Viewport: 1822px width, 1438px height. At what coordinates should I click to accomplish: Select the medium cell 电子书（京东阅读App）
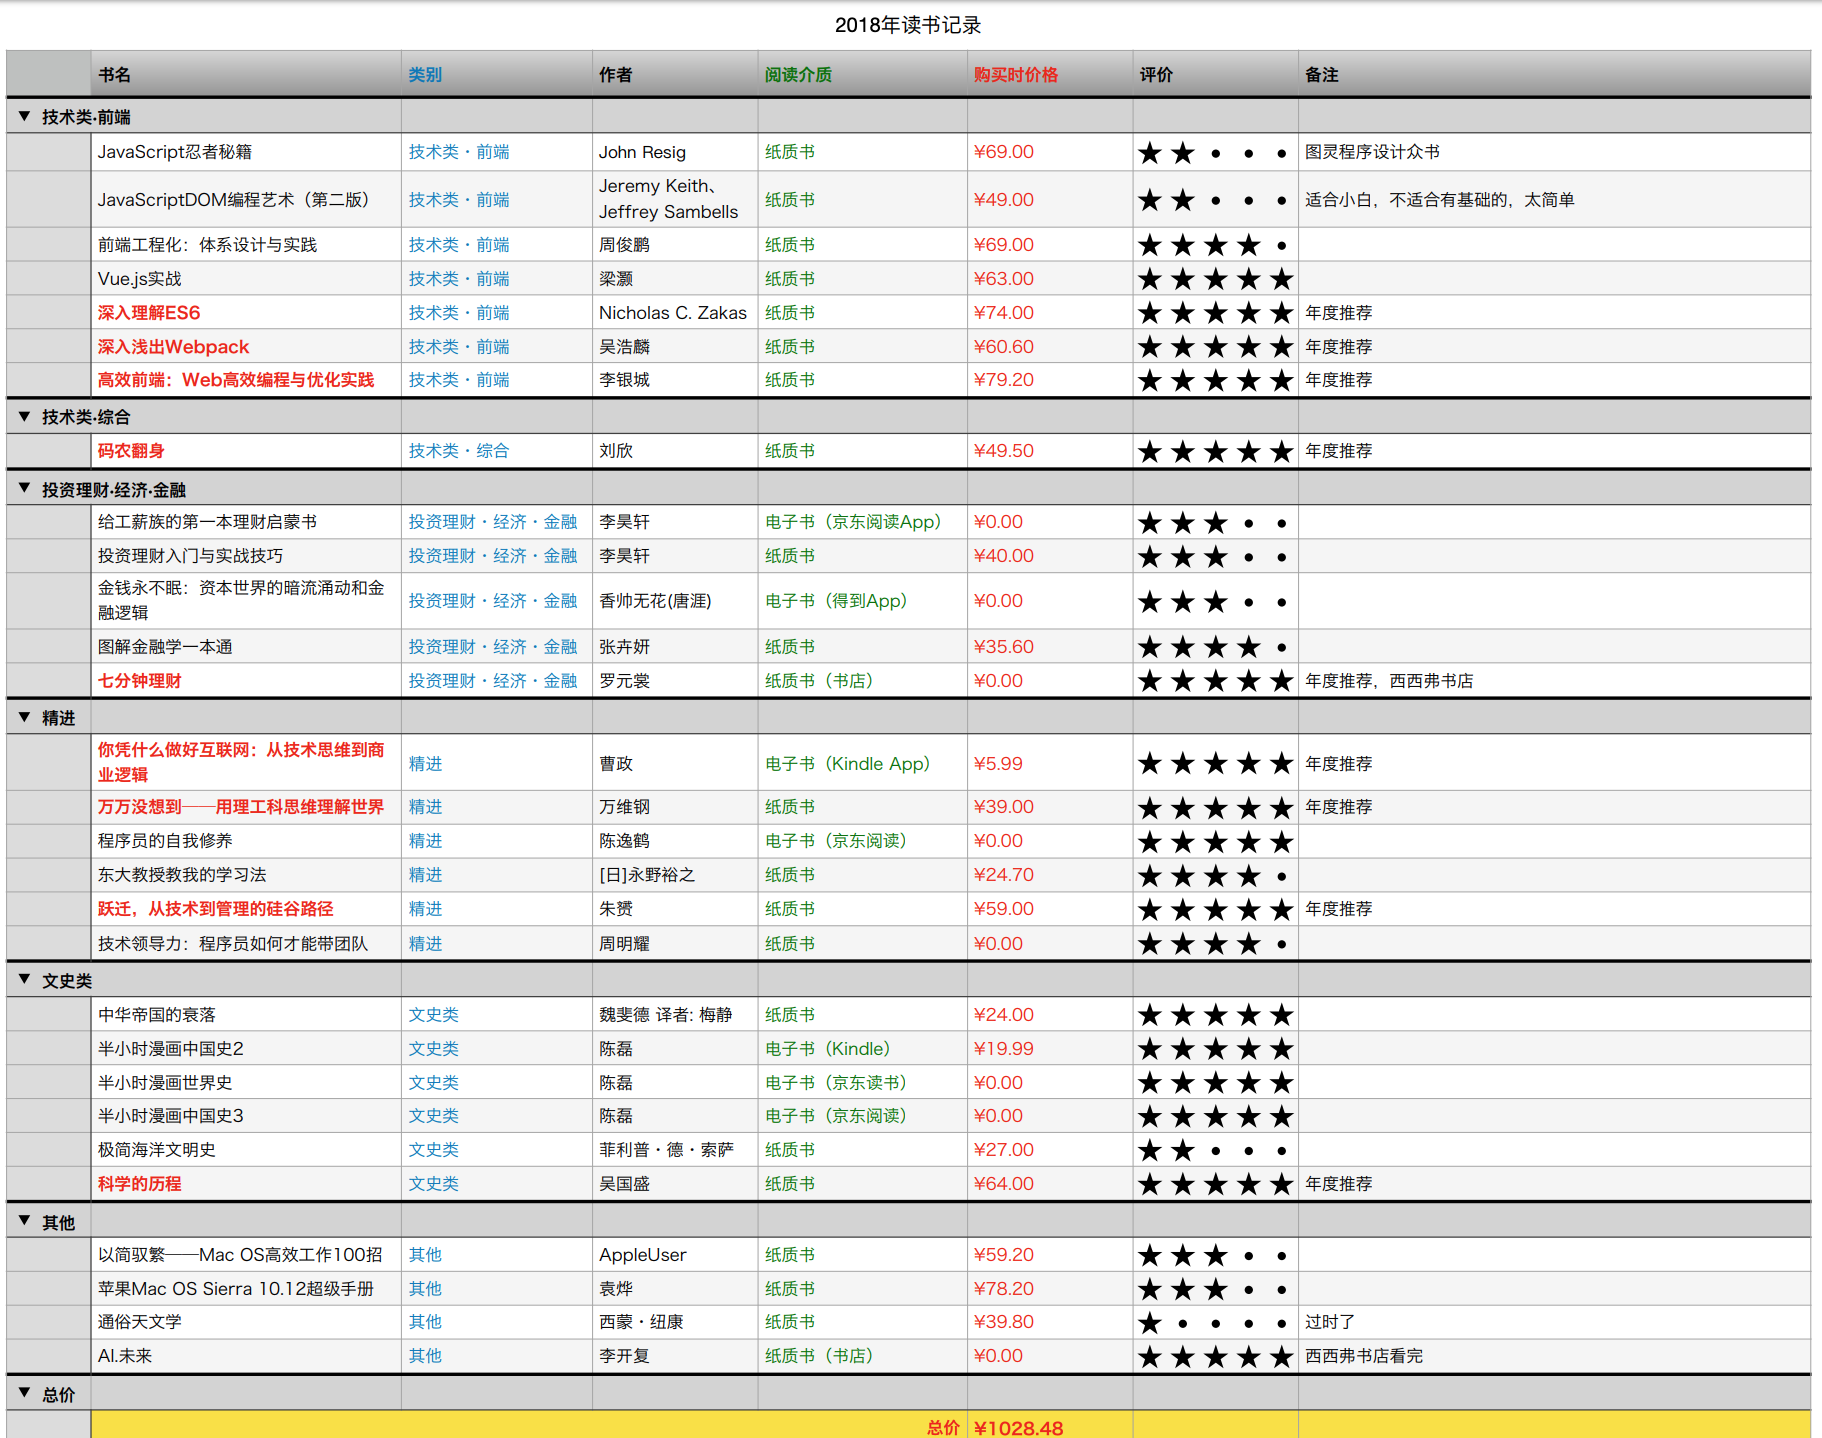863,522
